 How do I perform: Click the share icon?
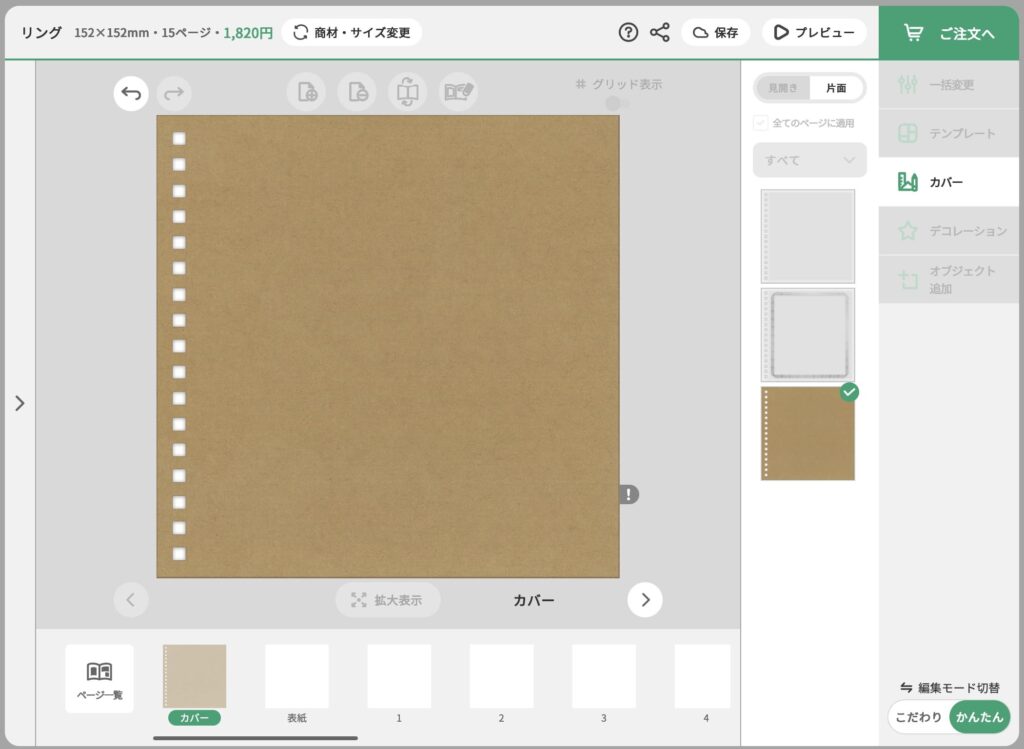(x=660, y=32)
